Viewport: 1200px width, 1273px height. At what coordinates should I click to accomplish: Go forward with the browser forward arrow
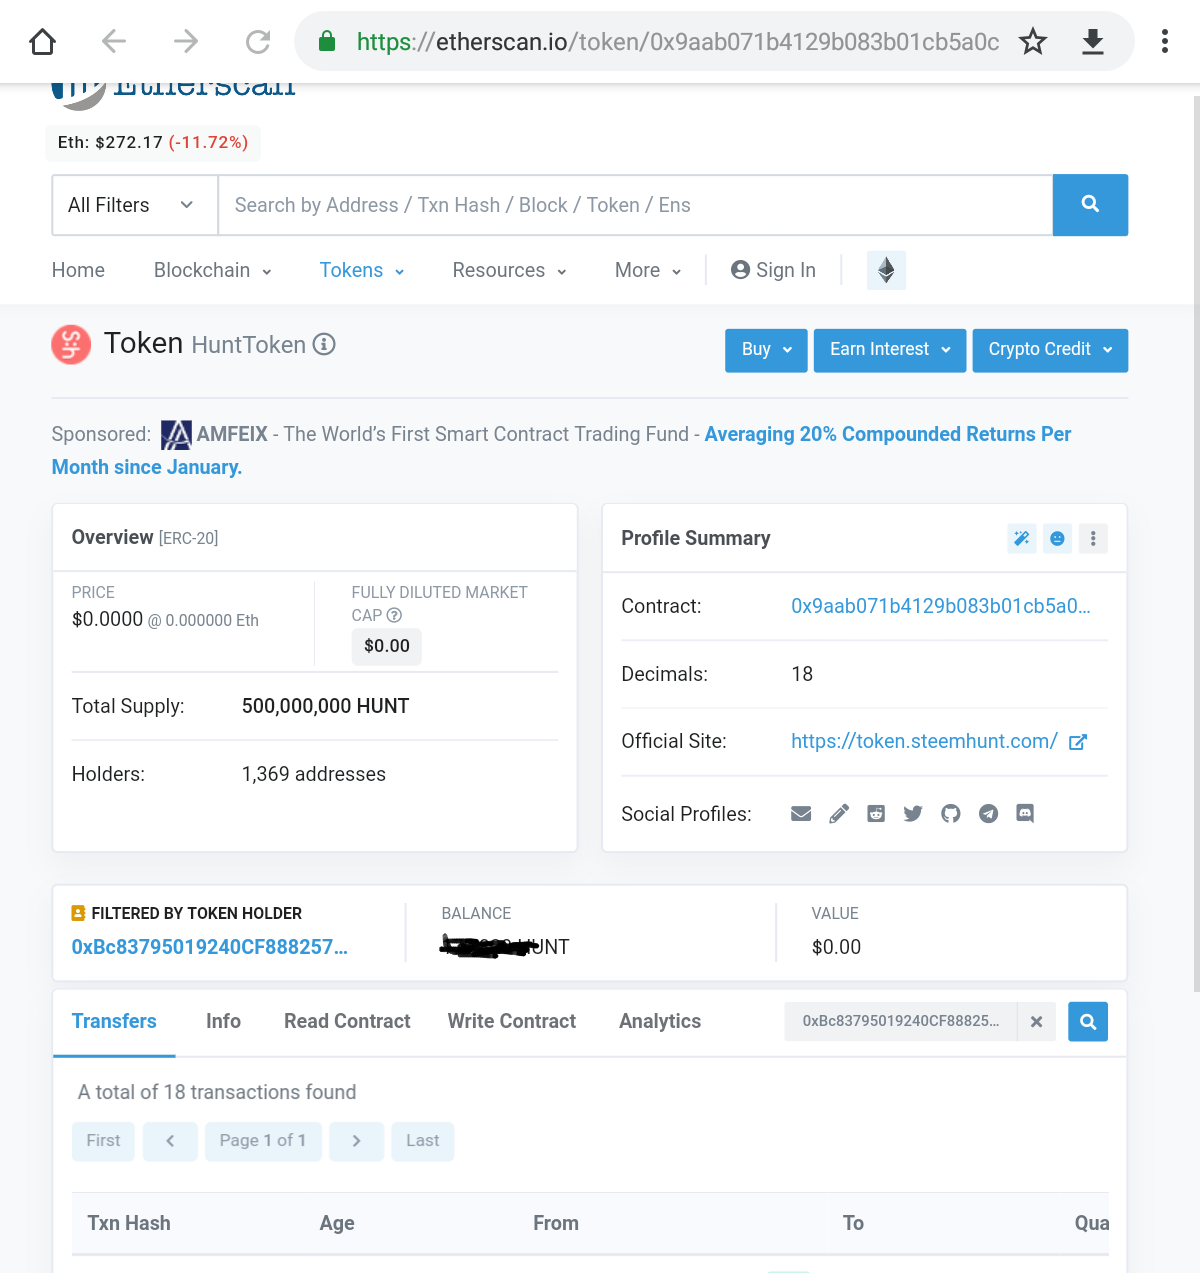pyautogui.click(x=186, y=41)
